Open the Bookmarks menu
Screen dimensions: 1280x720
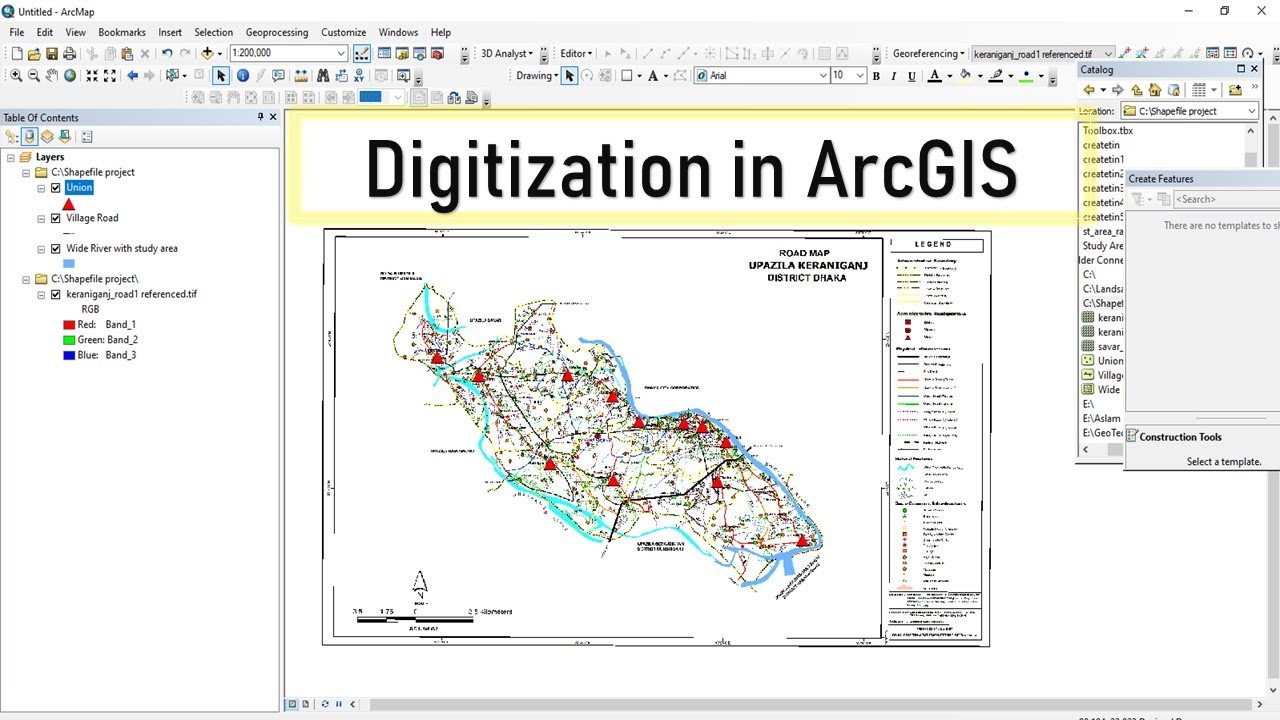(122, 32)
